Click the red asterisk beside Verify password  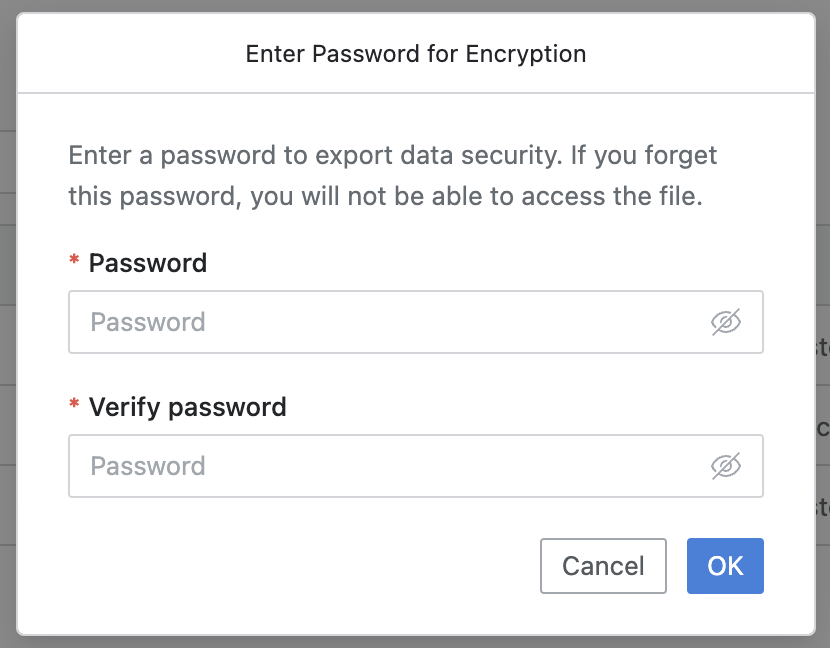click(x=74, y=404)
